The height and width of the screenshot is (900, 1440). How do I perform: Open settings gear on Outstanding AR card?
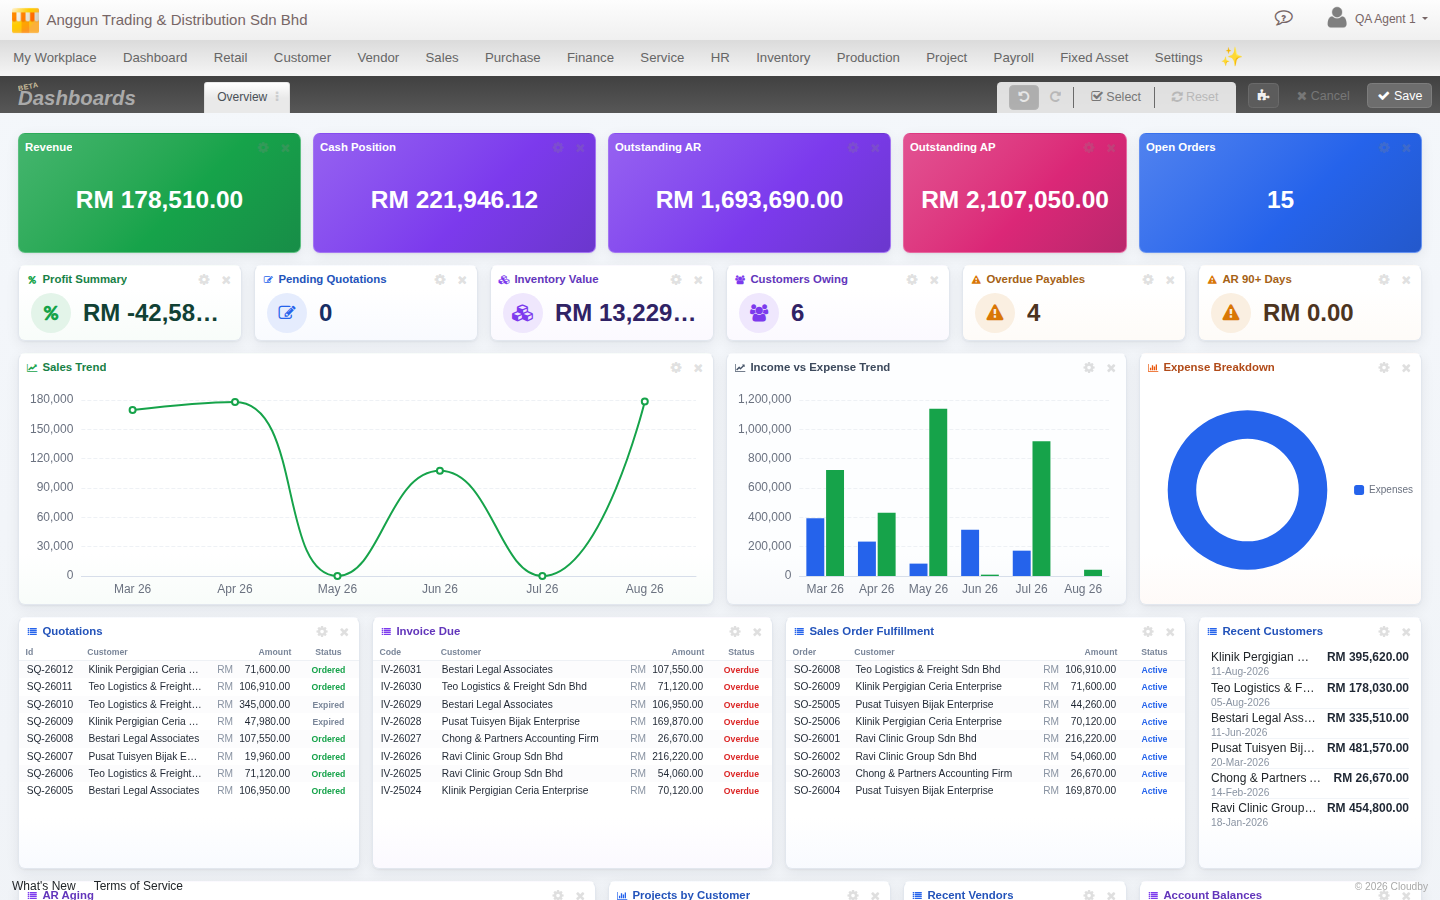tap(853, 148)
